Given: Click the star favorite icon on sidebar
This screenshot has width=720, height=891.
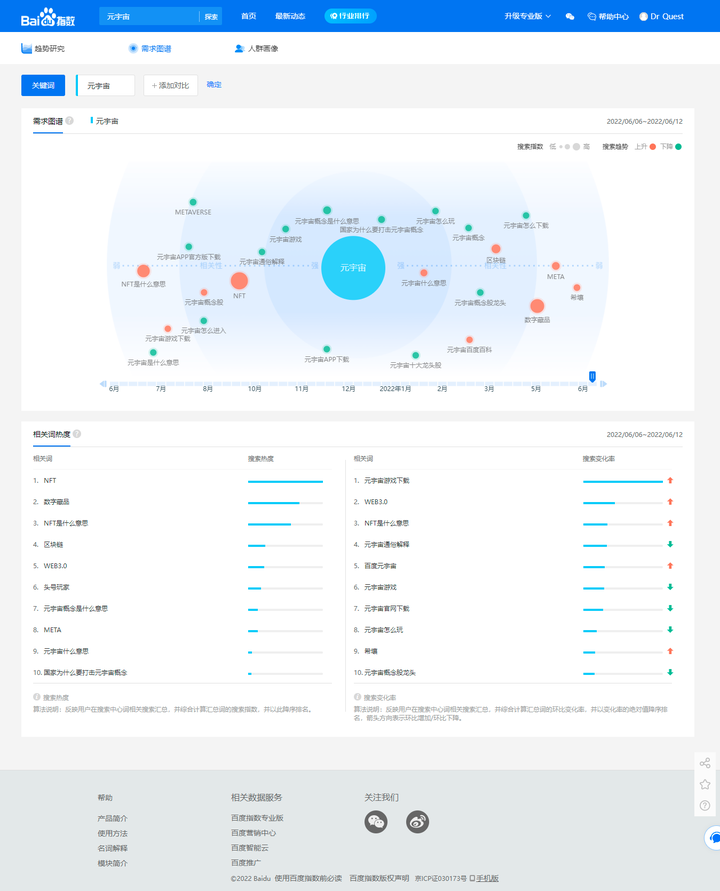Looking at the screenshot, I should point(705,785).
